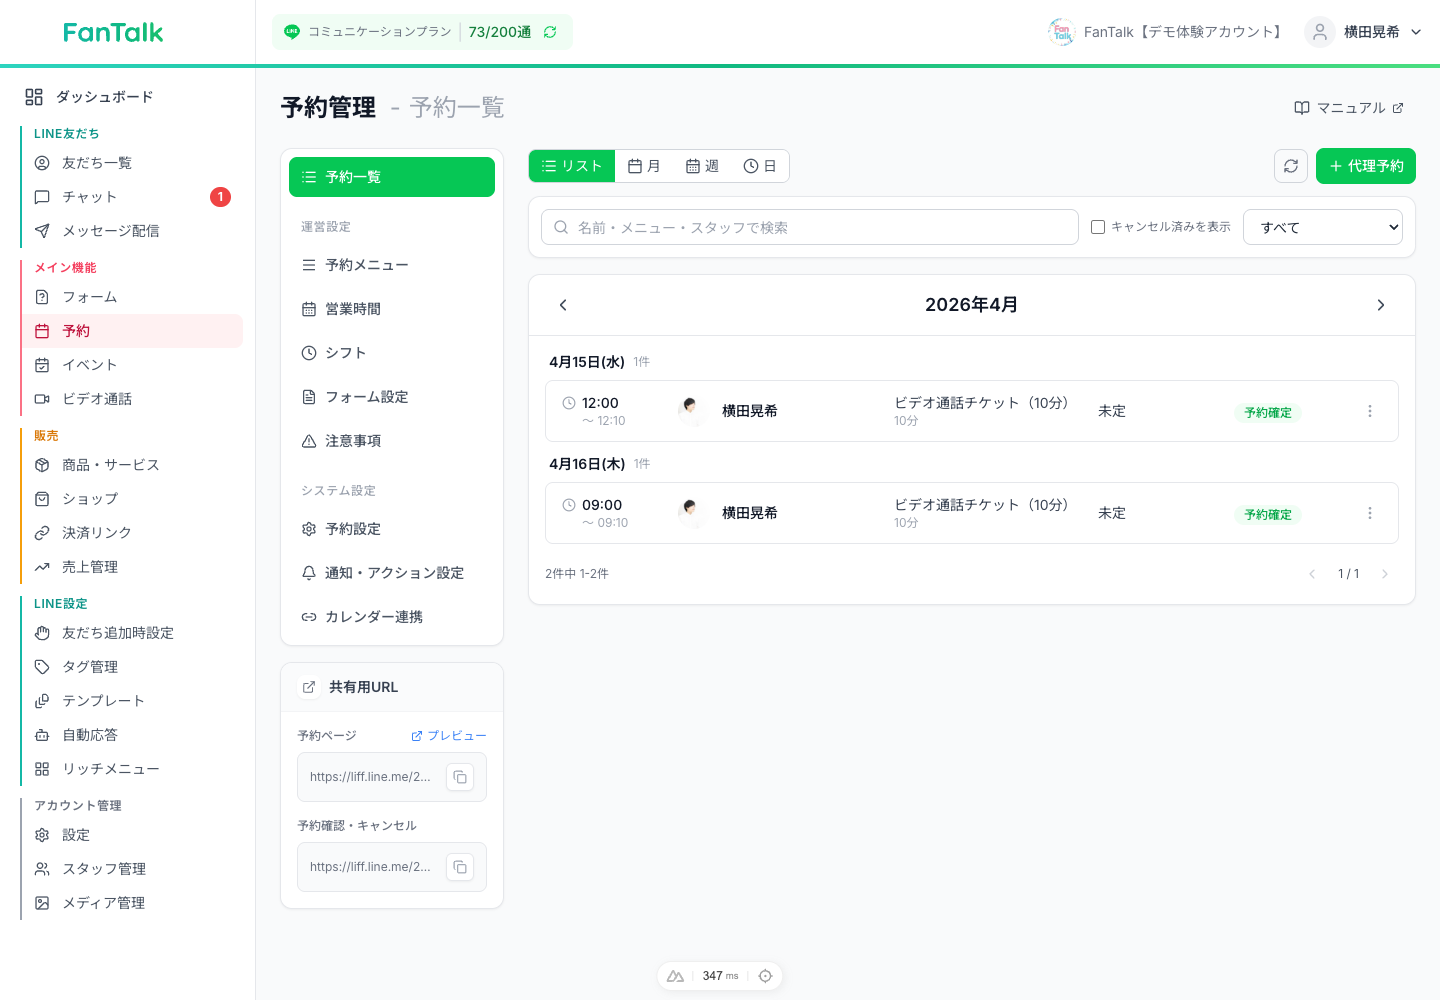Open スタッフ管理 in sidebar
The height and width of the screenshot is (1000, 1440).
pyautogui.click(x=132, y=869)
